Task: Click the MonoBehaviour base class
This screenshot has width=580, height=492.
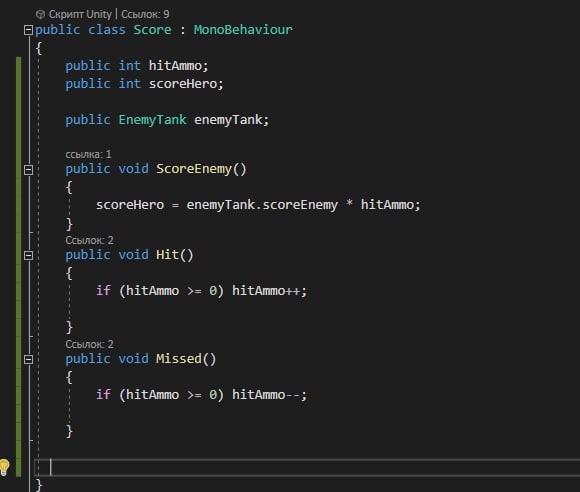Action: 243,30
